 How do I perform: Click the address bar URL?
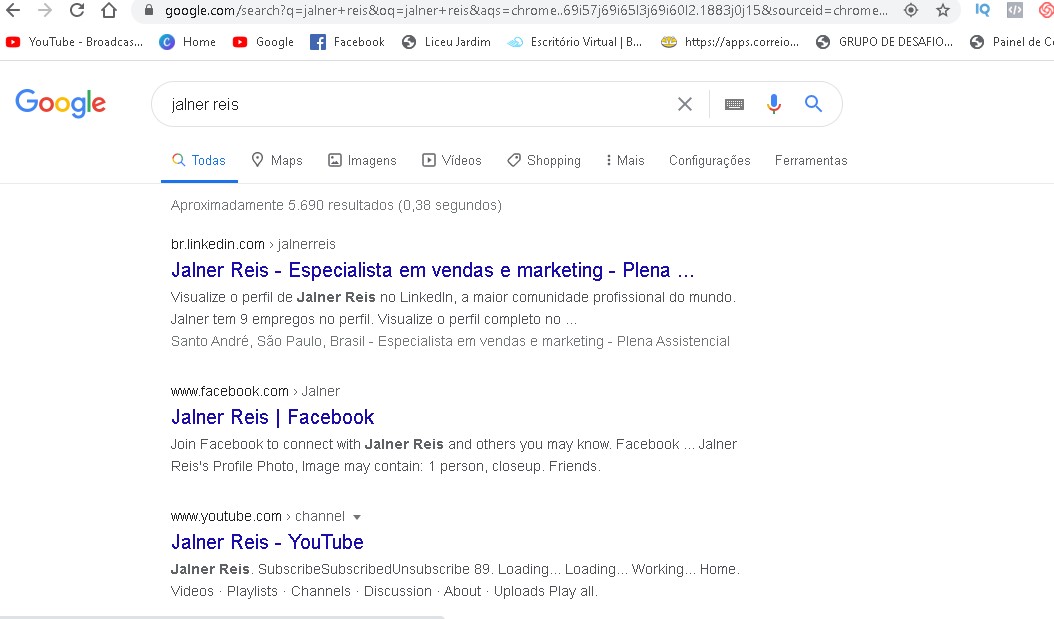point(526,10)
